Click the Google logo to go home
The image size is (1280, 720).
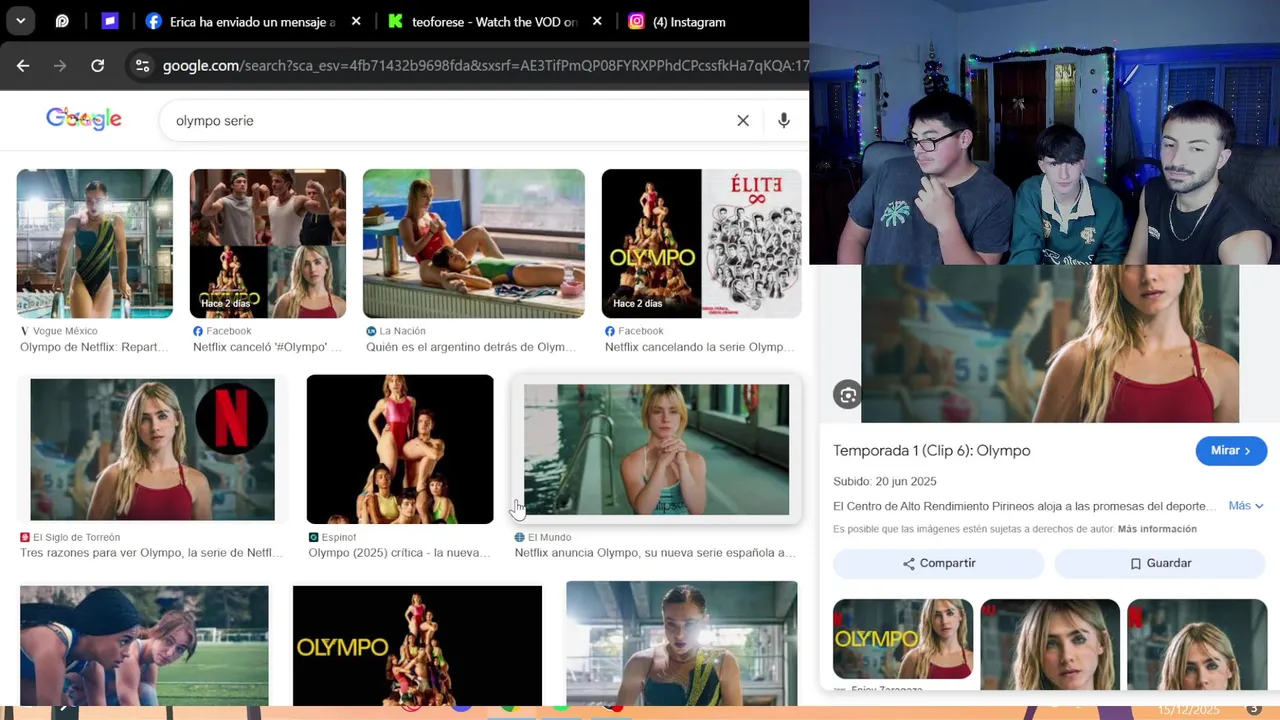(84, 119)
